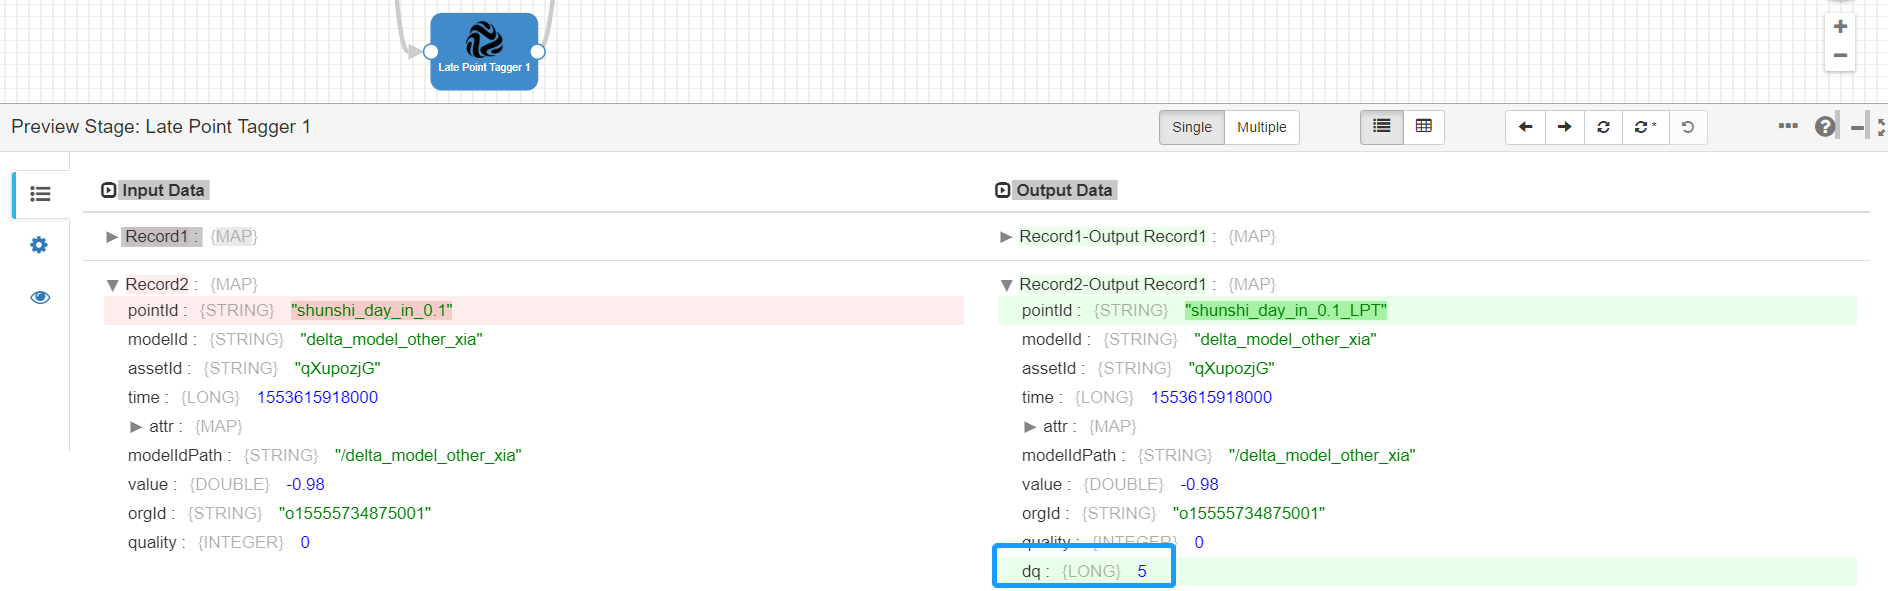Screen dimensions: 1888x591
Task: Switch to Multiple preview mode
Action: 1261,127
